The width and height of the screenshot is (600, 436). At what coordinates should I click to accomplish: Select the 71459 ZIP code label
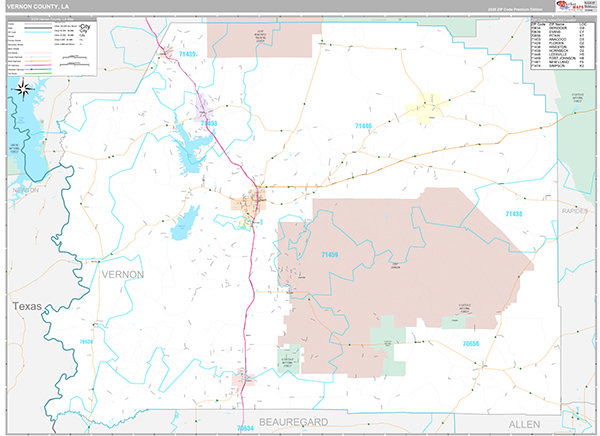[329, 255]
